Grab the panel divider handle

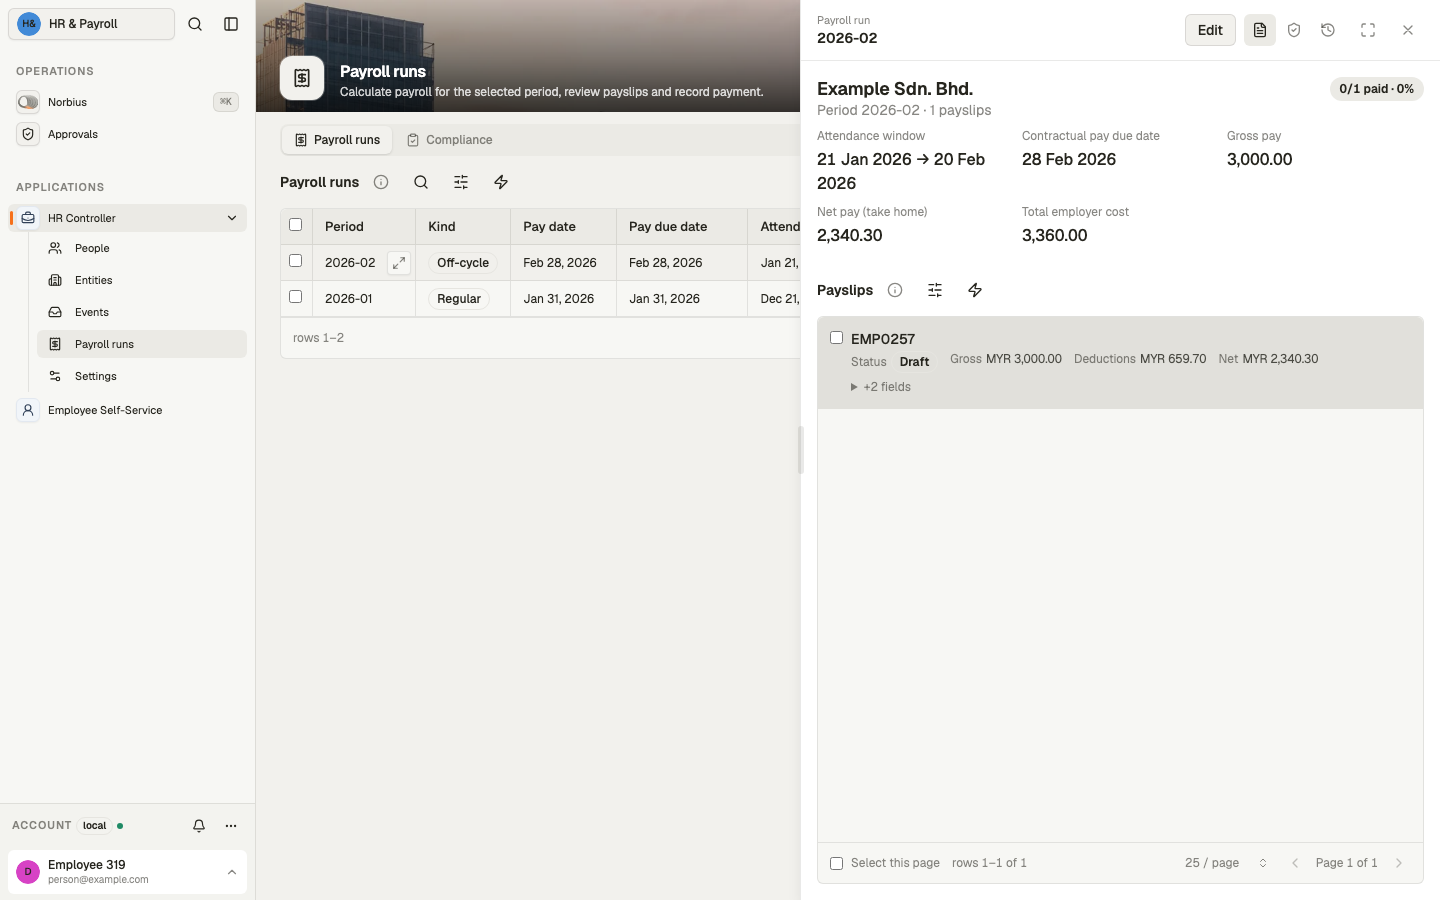tap(800, 450)
